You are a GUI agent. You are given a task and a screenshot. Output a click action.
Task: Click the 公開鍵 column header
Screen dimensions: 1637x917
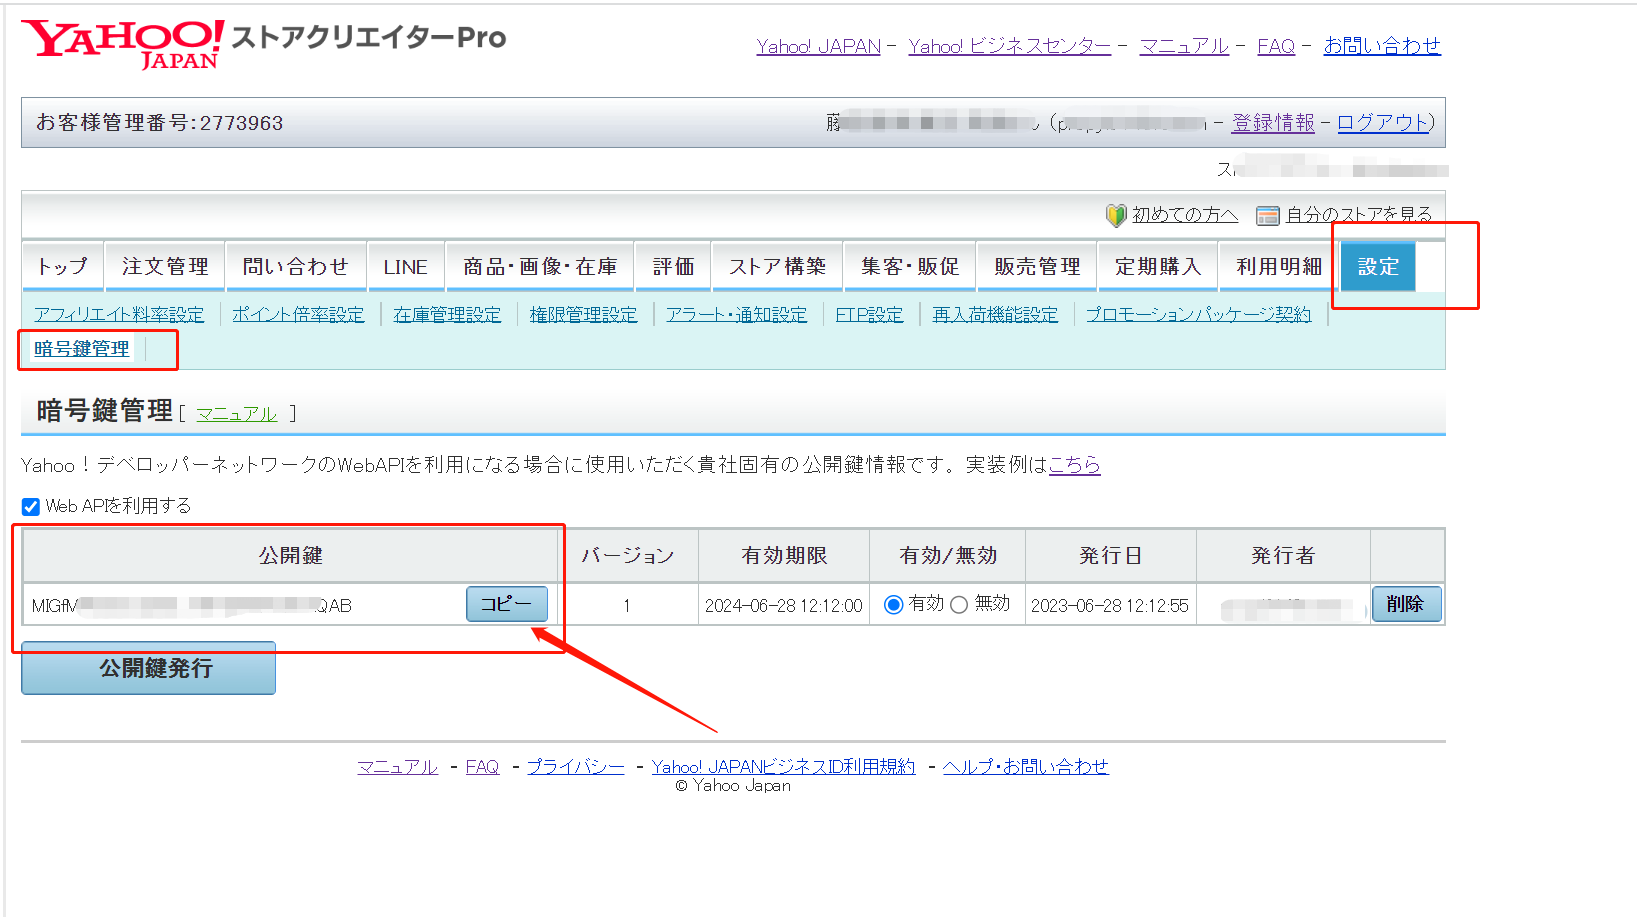pyautogui.click(x=290, y=556)
